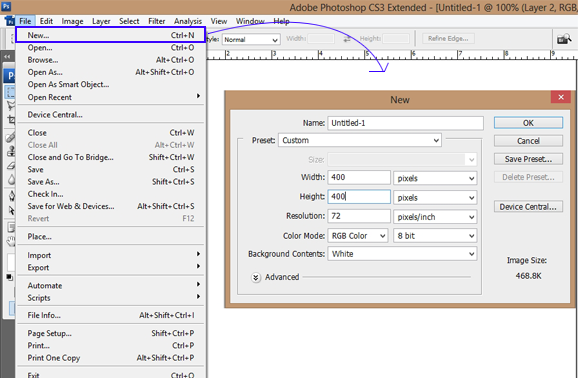Screen dimensions: 578x378
Task: Open the bit depth dropdown showing 8 bit
Action: [x=435, y=236]
